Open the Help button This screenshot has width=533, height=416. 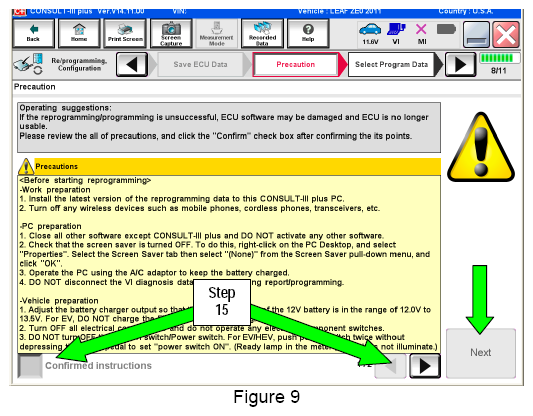pos(308,33)
